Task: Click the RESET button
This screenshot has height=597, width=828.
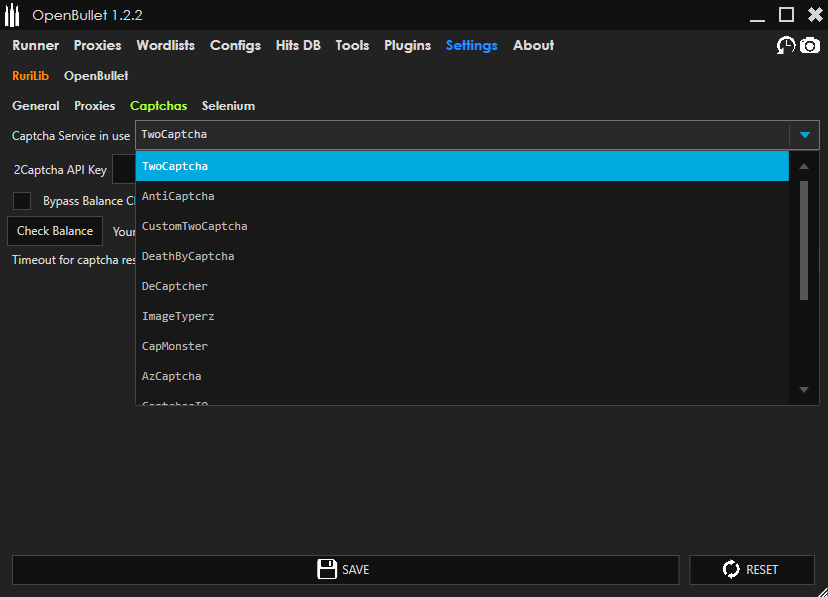Action: (752, 570)
